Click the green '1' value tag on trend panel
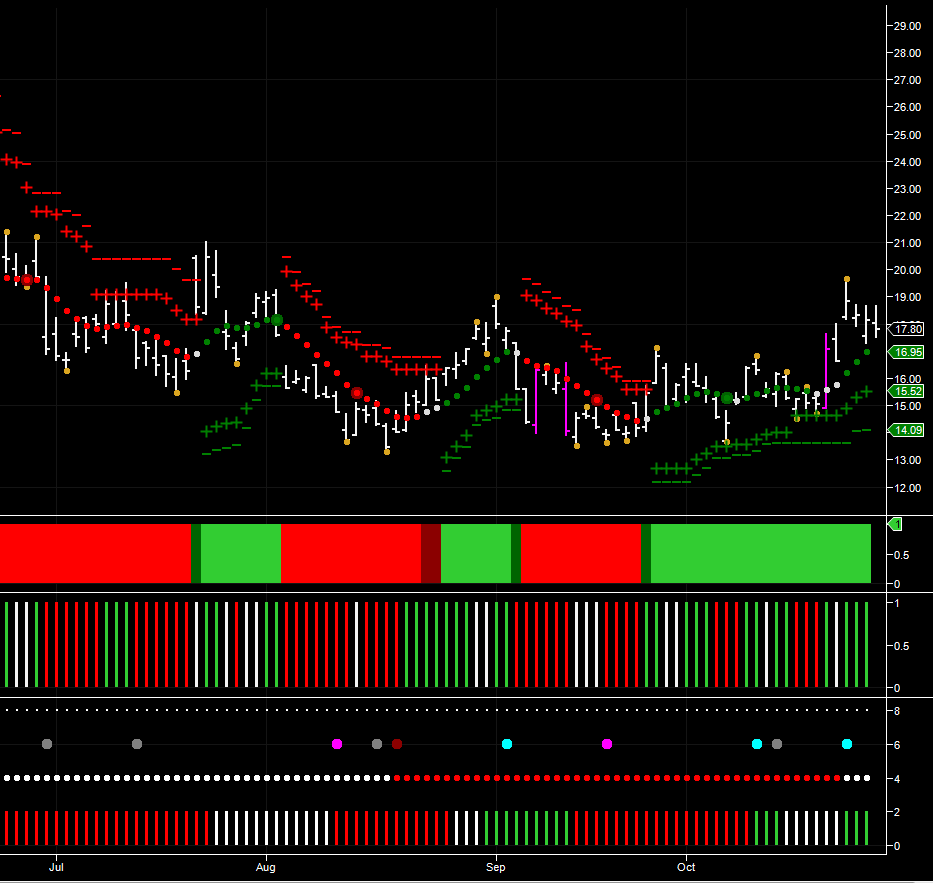933x883 pixels. [x=896, y=524]
